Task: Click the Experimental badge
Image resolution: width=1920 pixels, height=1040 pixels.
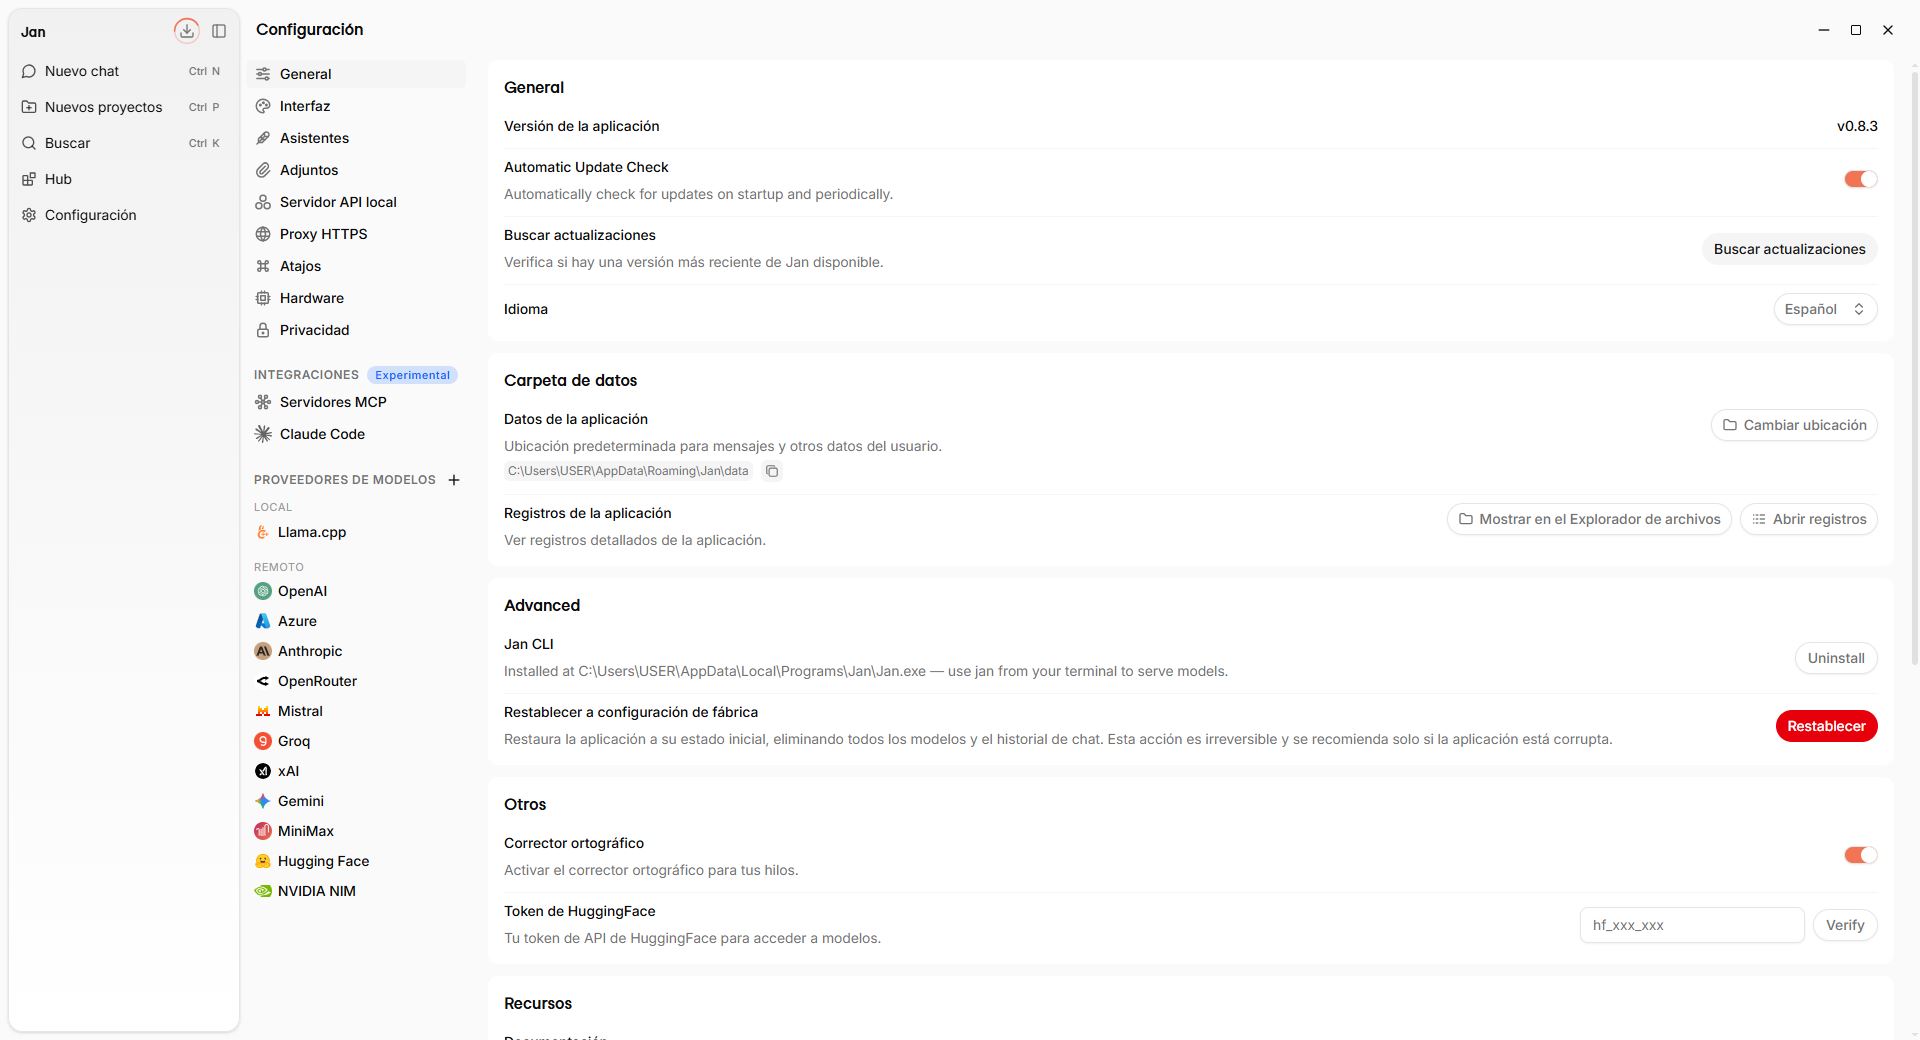Action: point(412,375)
